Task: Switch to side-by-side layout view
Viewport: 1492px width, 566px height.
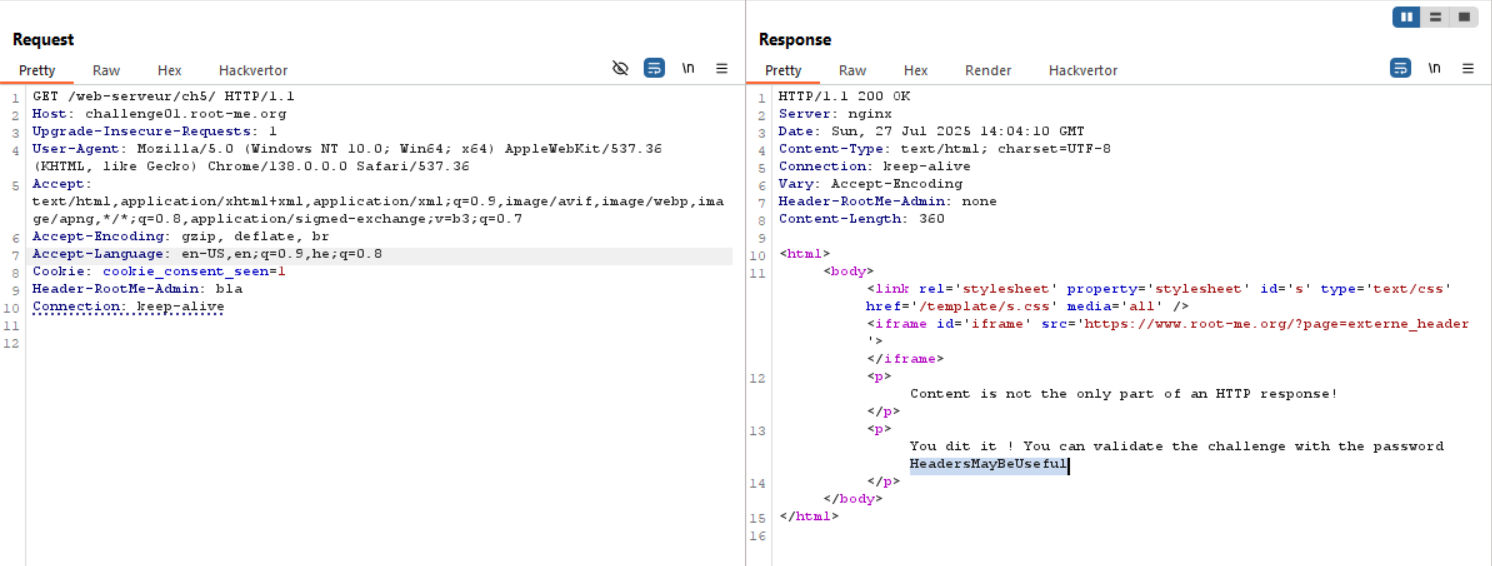Action: click(x=1406, y=17)
